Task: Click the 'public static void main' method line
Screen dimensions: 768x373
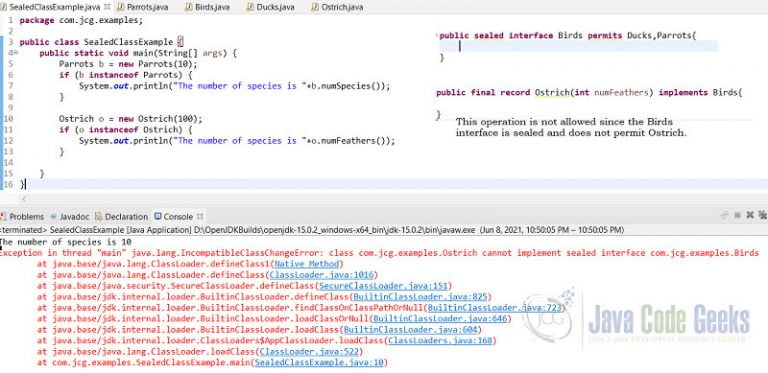Action: click(x=138, y=53)
